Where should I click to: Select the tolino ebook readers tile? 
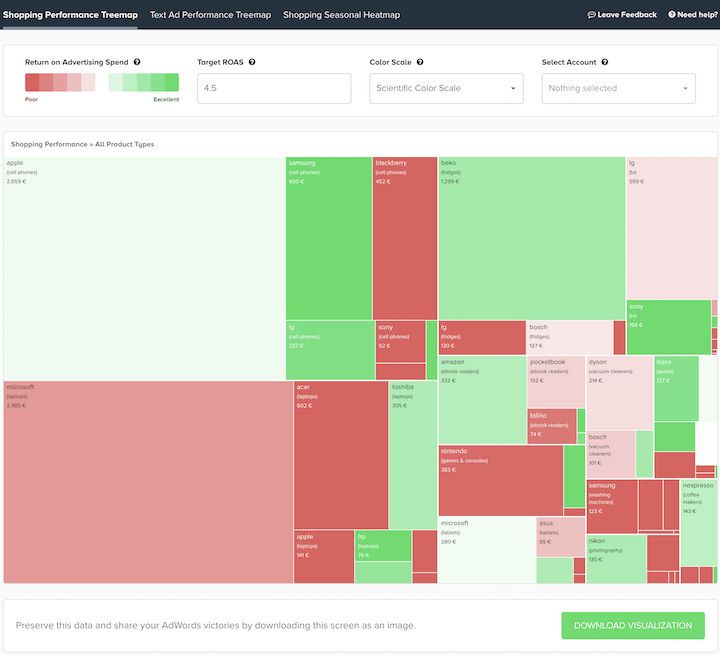tap(551, 426)
